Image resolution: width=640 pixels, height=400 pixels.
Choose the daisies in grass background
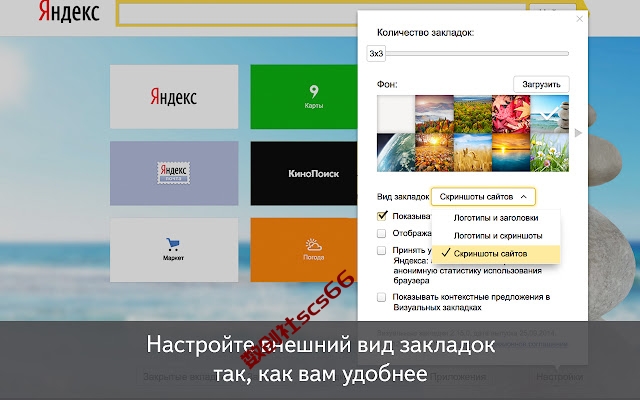(549, 152)
